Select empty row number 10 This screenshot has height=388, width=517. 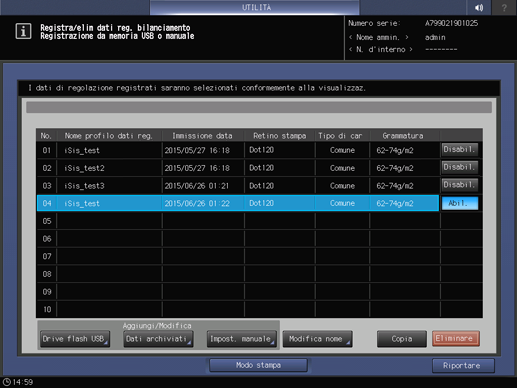pos(47,309)
